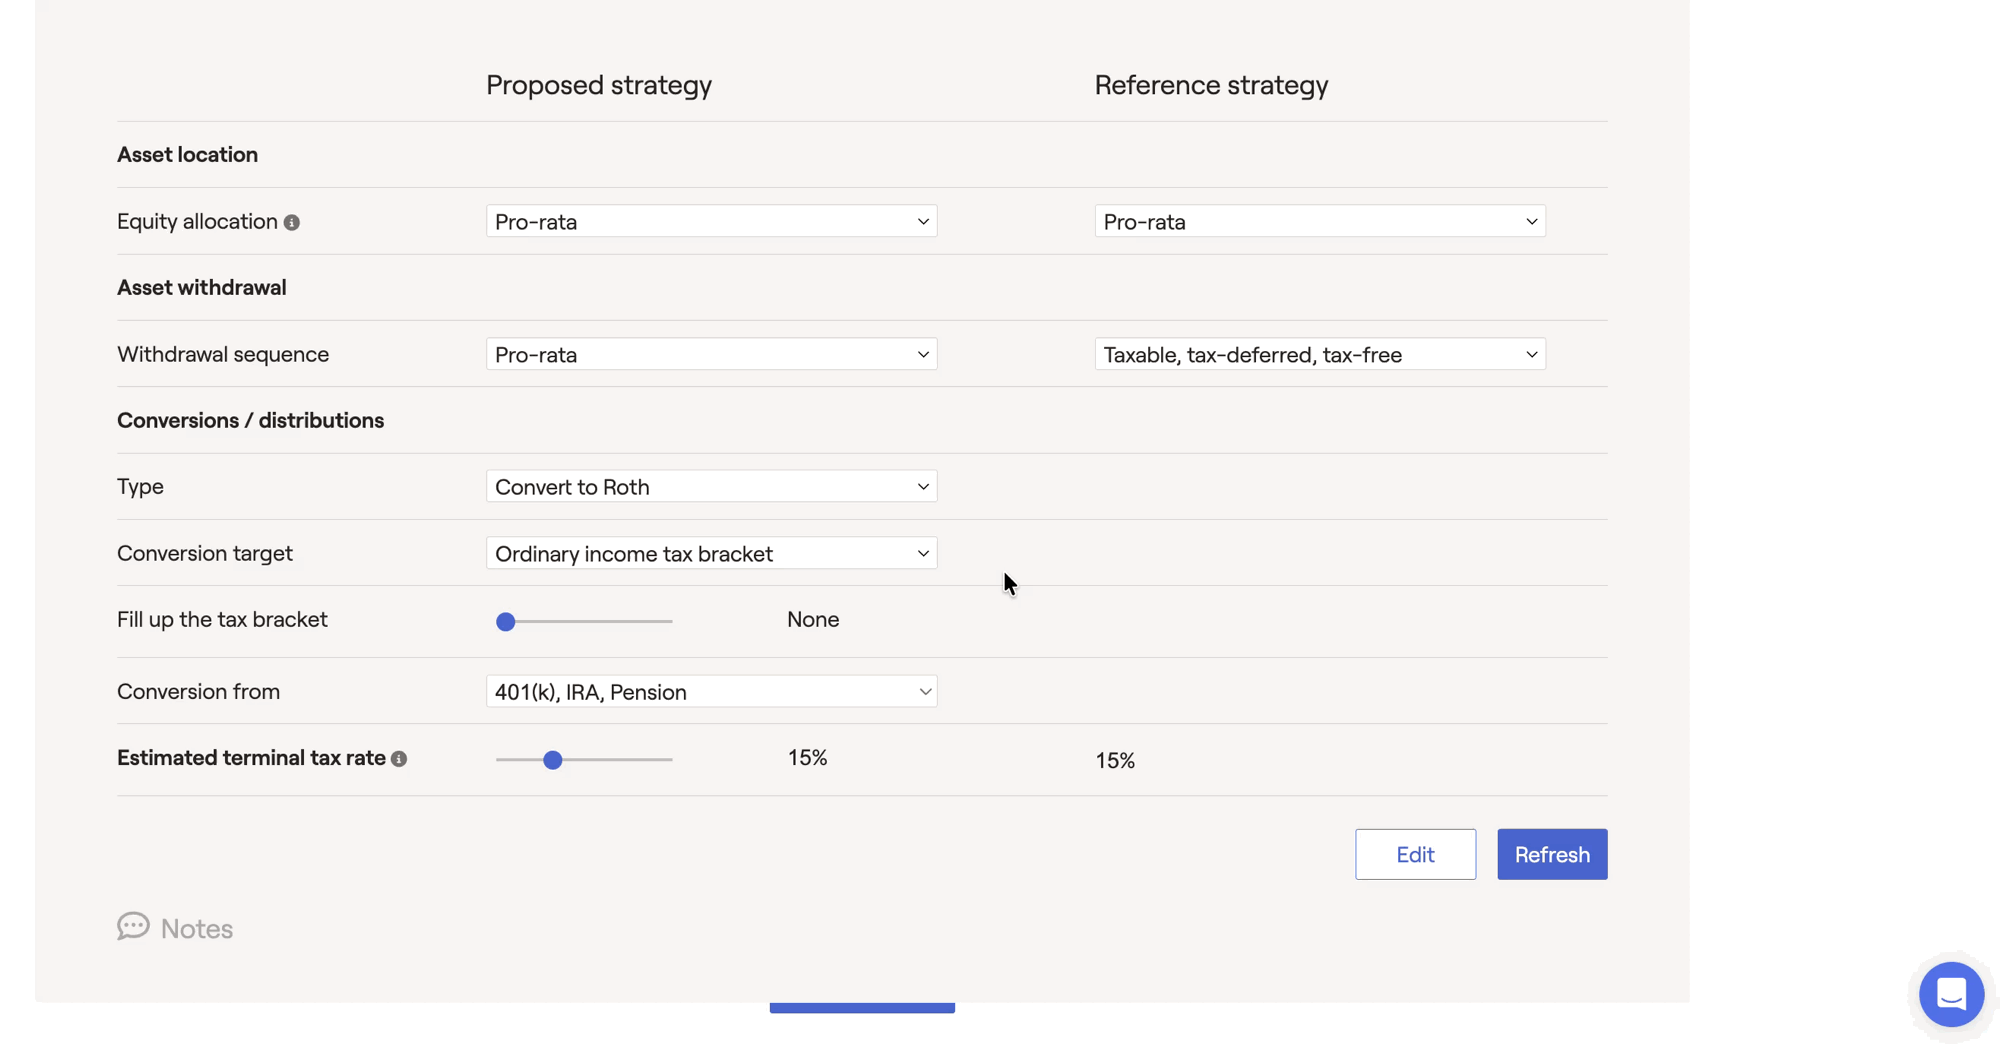Click the Edit button
2000x1044 pixels.
pos(1415,854)
